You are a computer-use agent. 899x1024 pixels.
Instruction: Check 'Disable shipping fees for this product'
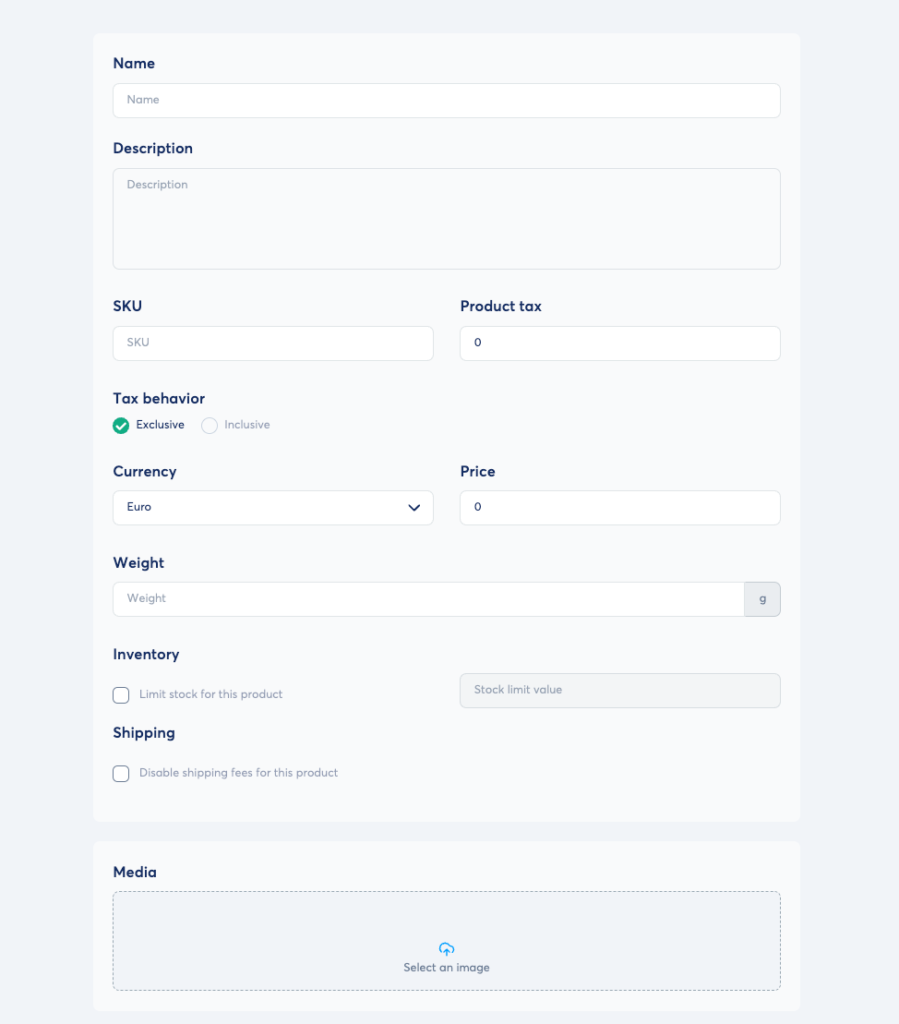pos(121,773)
